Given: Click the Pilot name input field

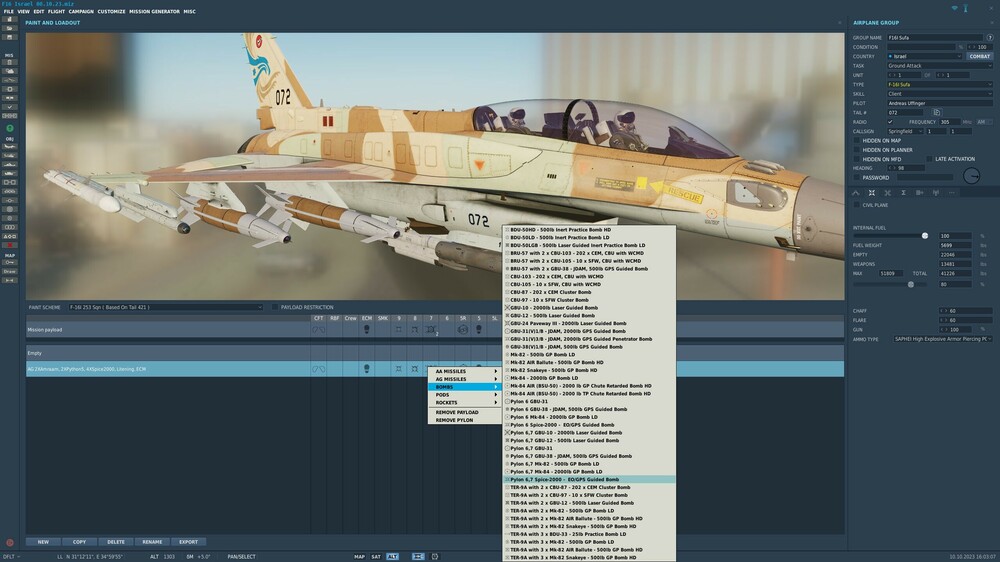Looking at the screenshot, I should (939, 103).
